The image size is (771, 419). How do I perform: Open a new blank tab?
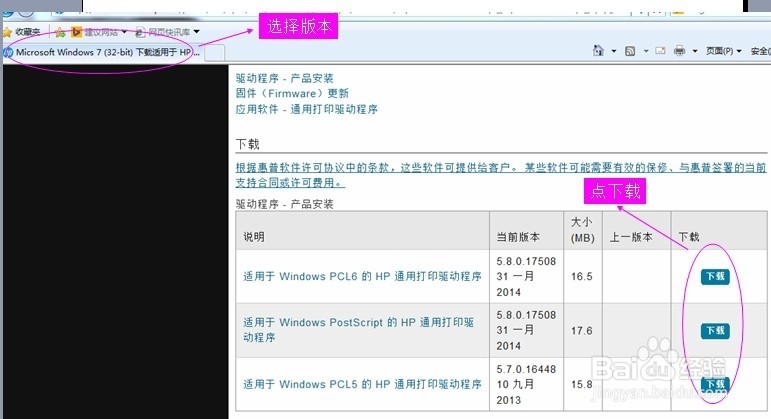tap(214, 53)
